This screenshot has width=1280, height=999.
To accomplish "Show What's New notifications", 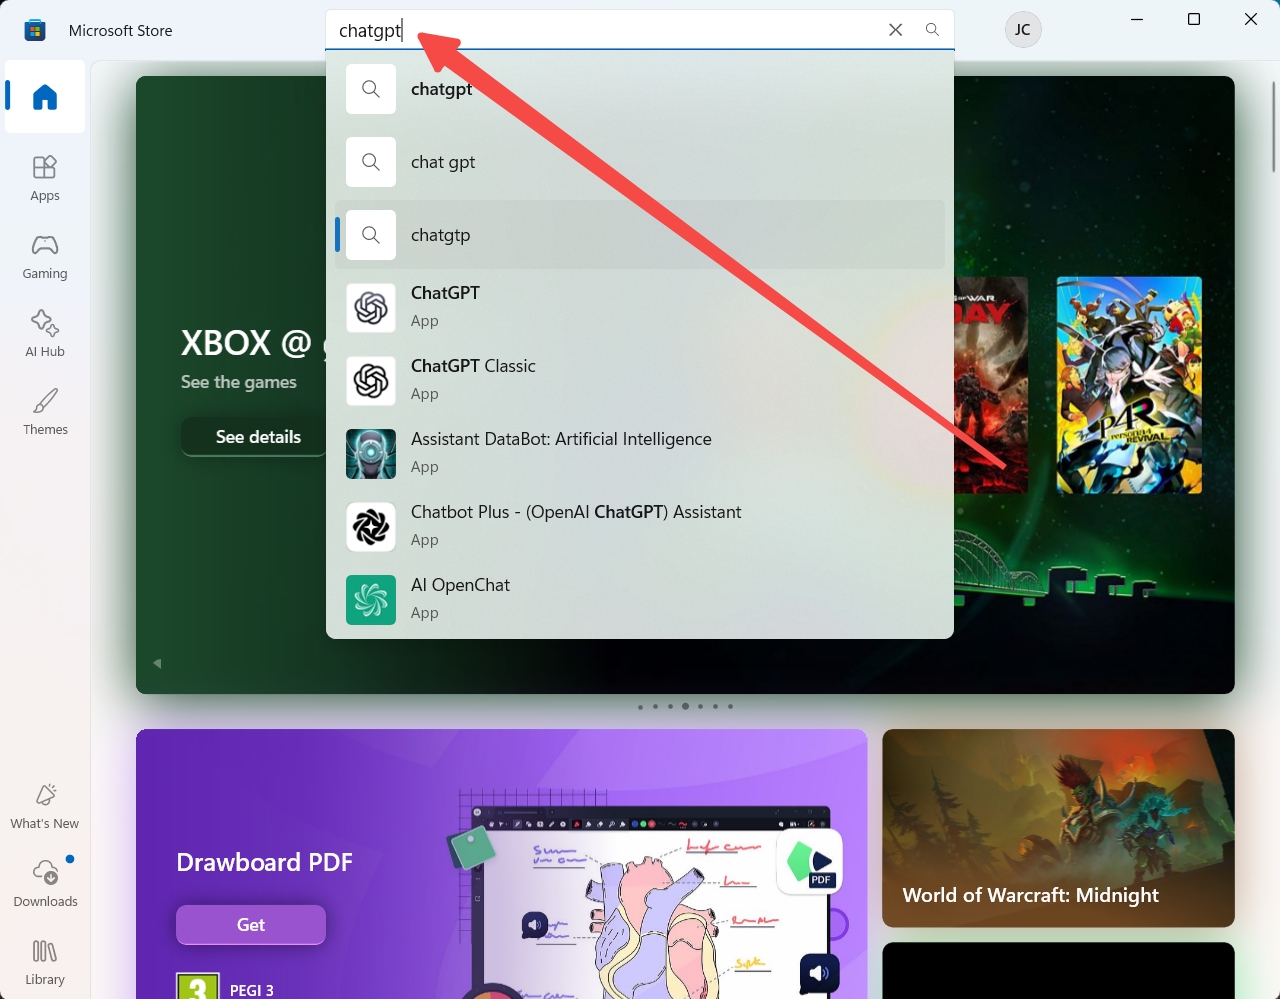I will point(45,806).
